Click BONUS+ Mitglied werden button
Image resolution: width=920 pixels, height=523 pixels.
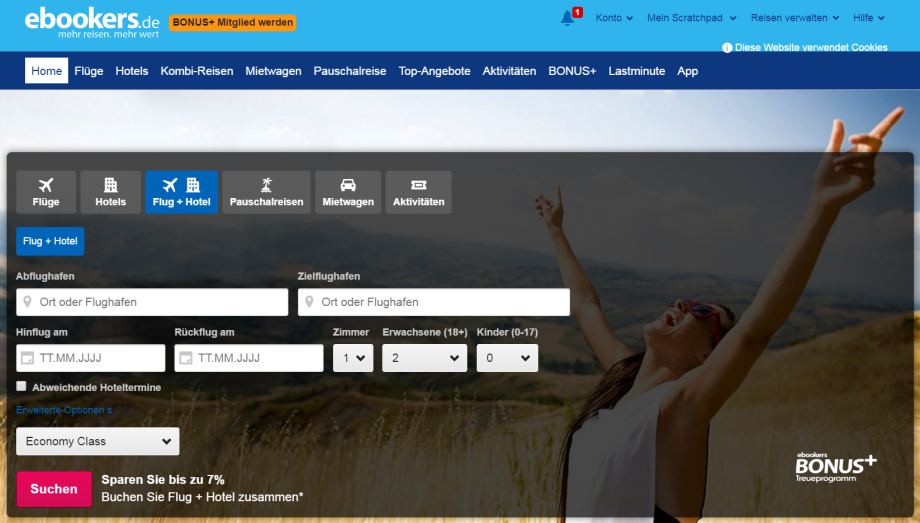[232, 22]
